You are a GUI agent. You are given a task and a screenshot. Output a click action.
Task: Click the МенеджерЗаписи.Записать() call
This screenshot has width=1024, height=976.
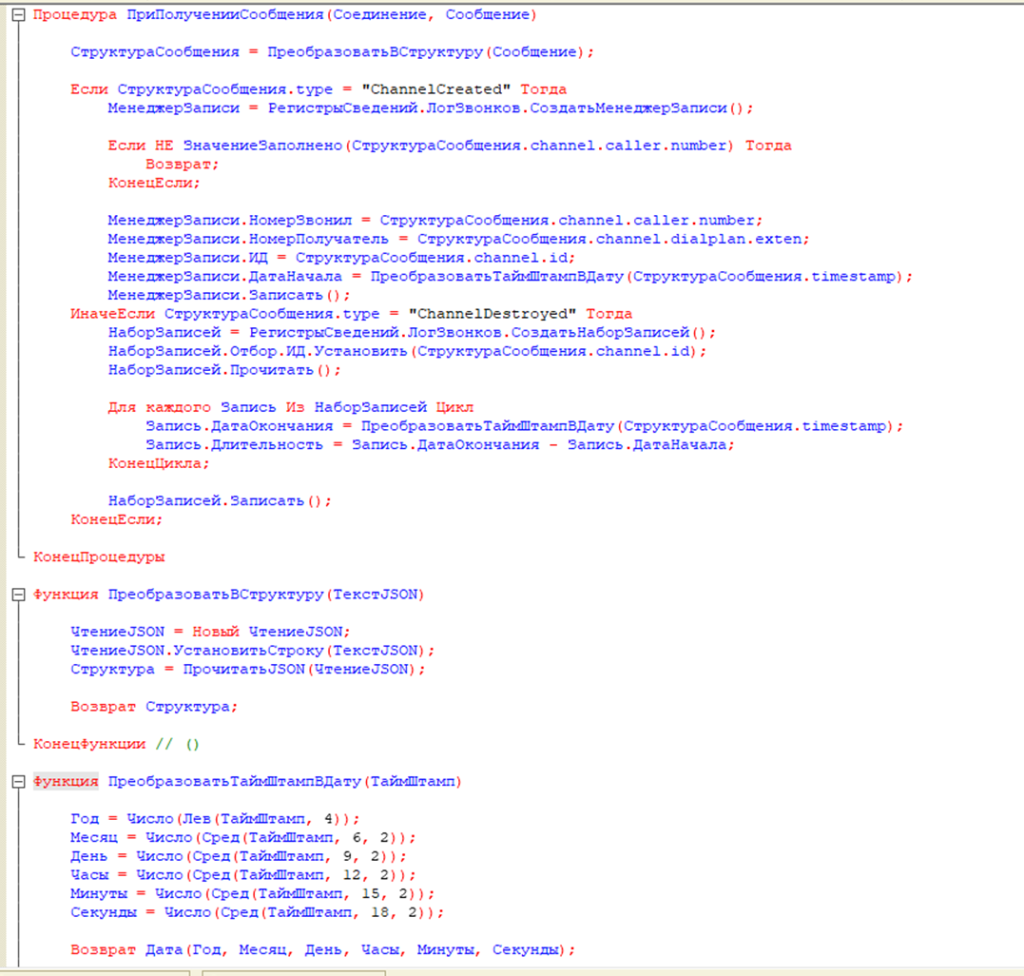[230, 295]
